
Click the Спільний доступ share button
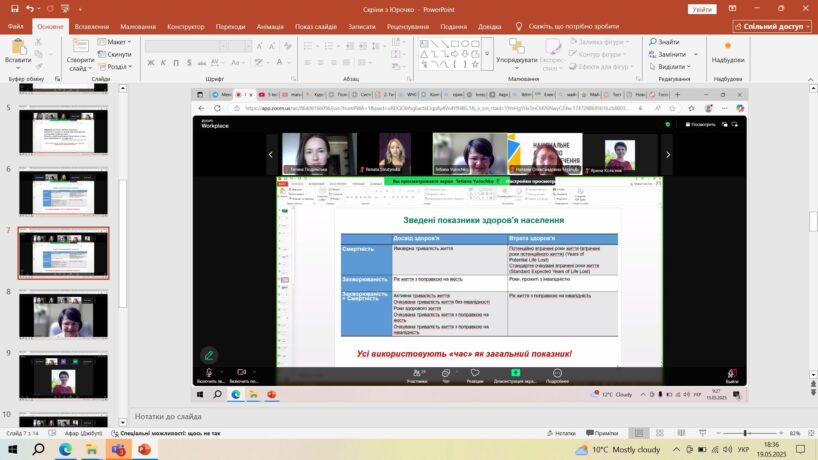(x=777, y=27)
